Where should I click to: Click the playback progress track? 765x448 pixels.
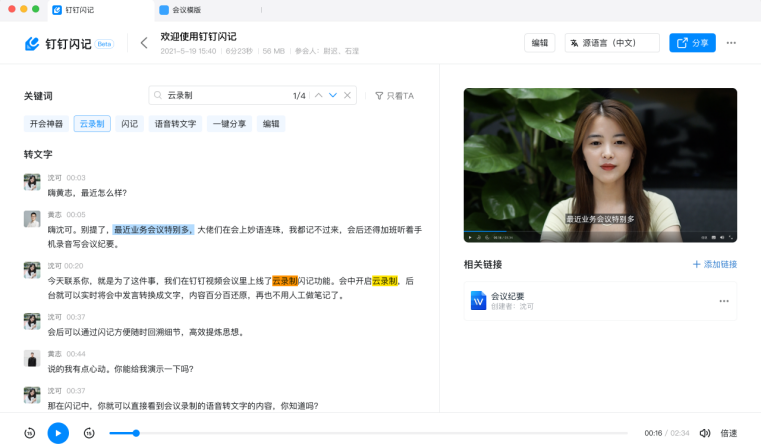(368, 433)
